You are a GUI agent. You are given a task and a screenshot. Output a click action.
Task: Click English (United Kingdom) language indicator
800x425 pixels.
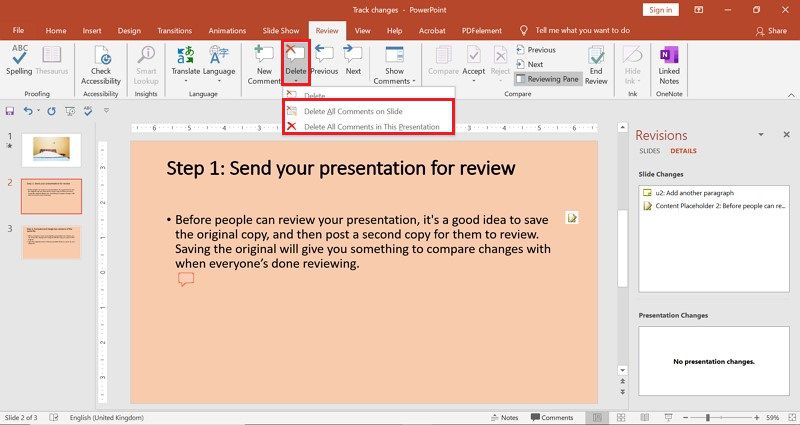[x=107, y=417]
